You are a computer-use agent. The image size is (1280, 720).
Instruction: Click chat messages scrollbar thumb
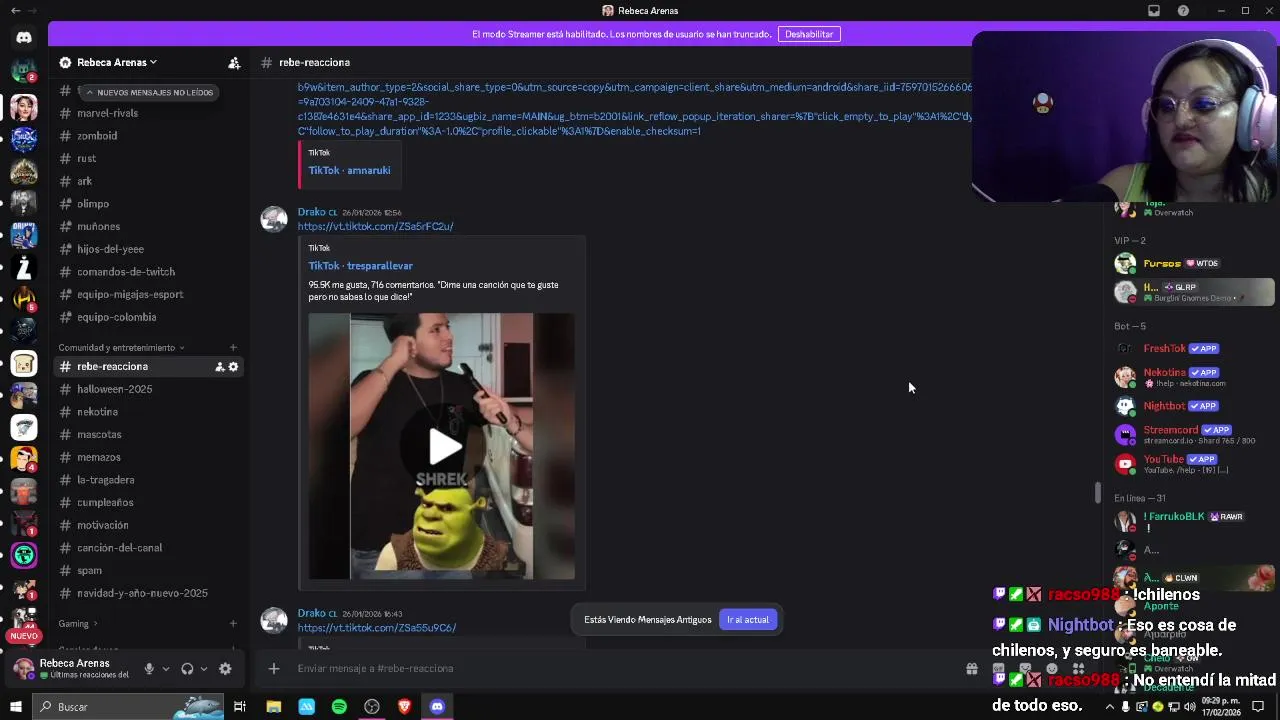point(1097,493)
